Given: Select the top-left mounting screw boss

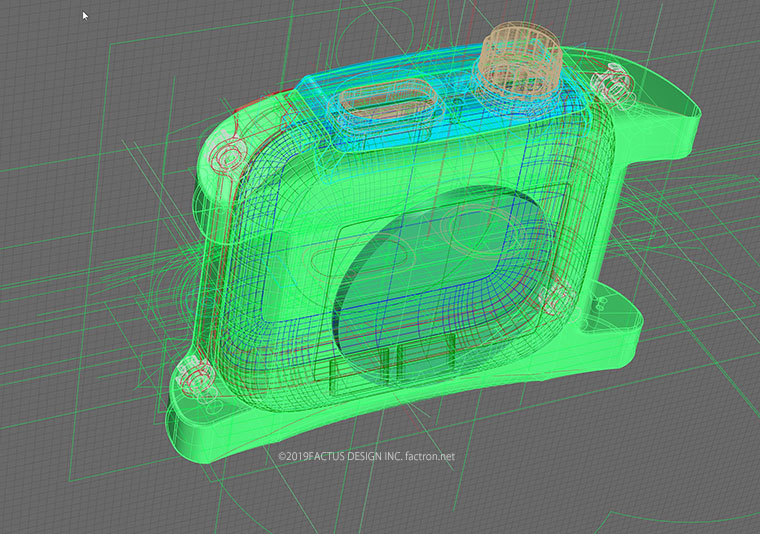Looking at the screenshot, I should coord(229,156).
